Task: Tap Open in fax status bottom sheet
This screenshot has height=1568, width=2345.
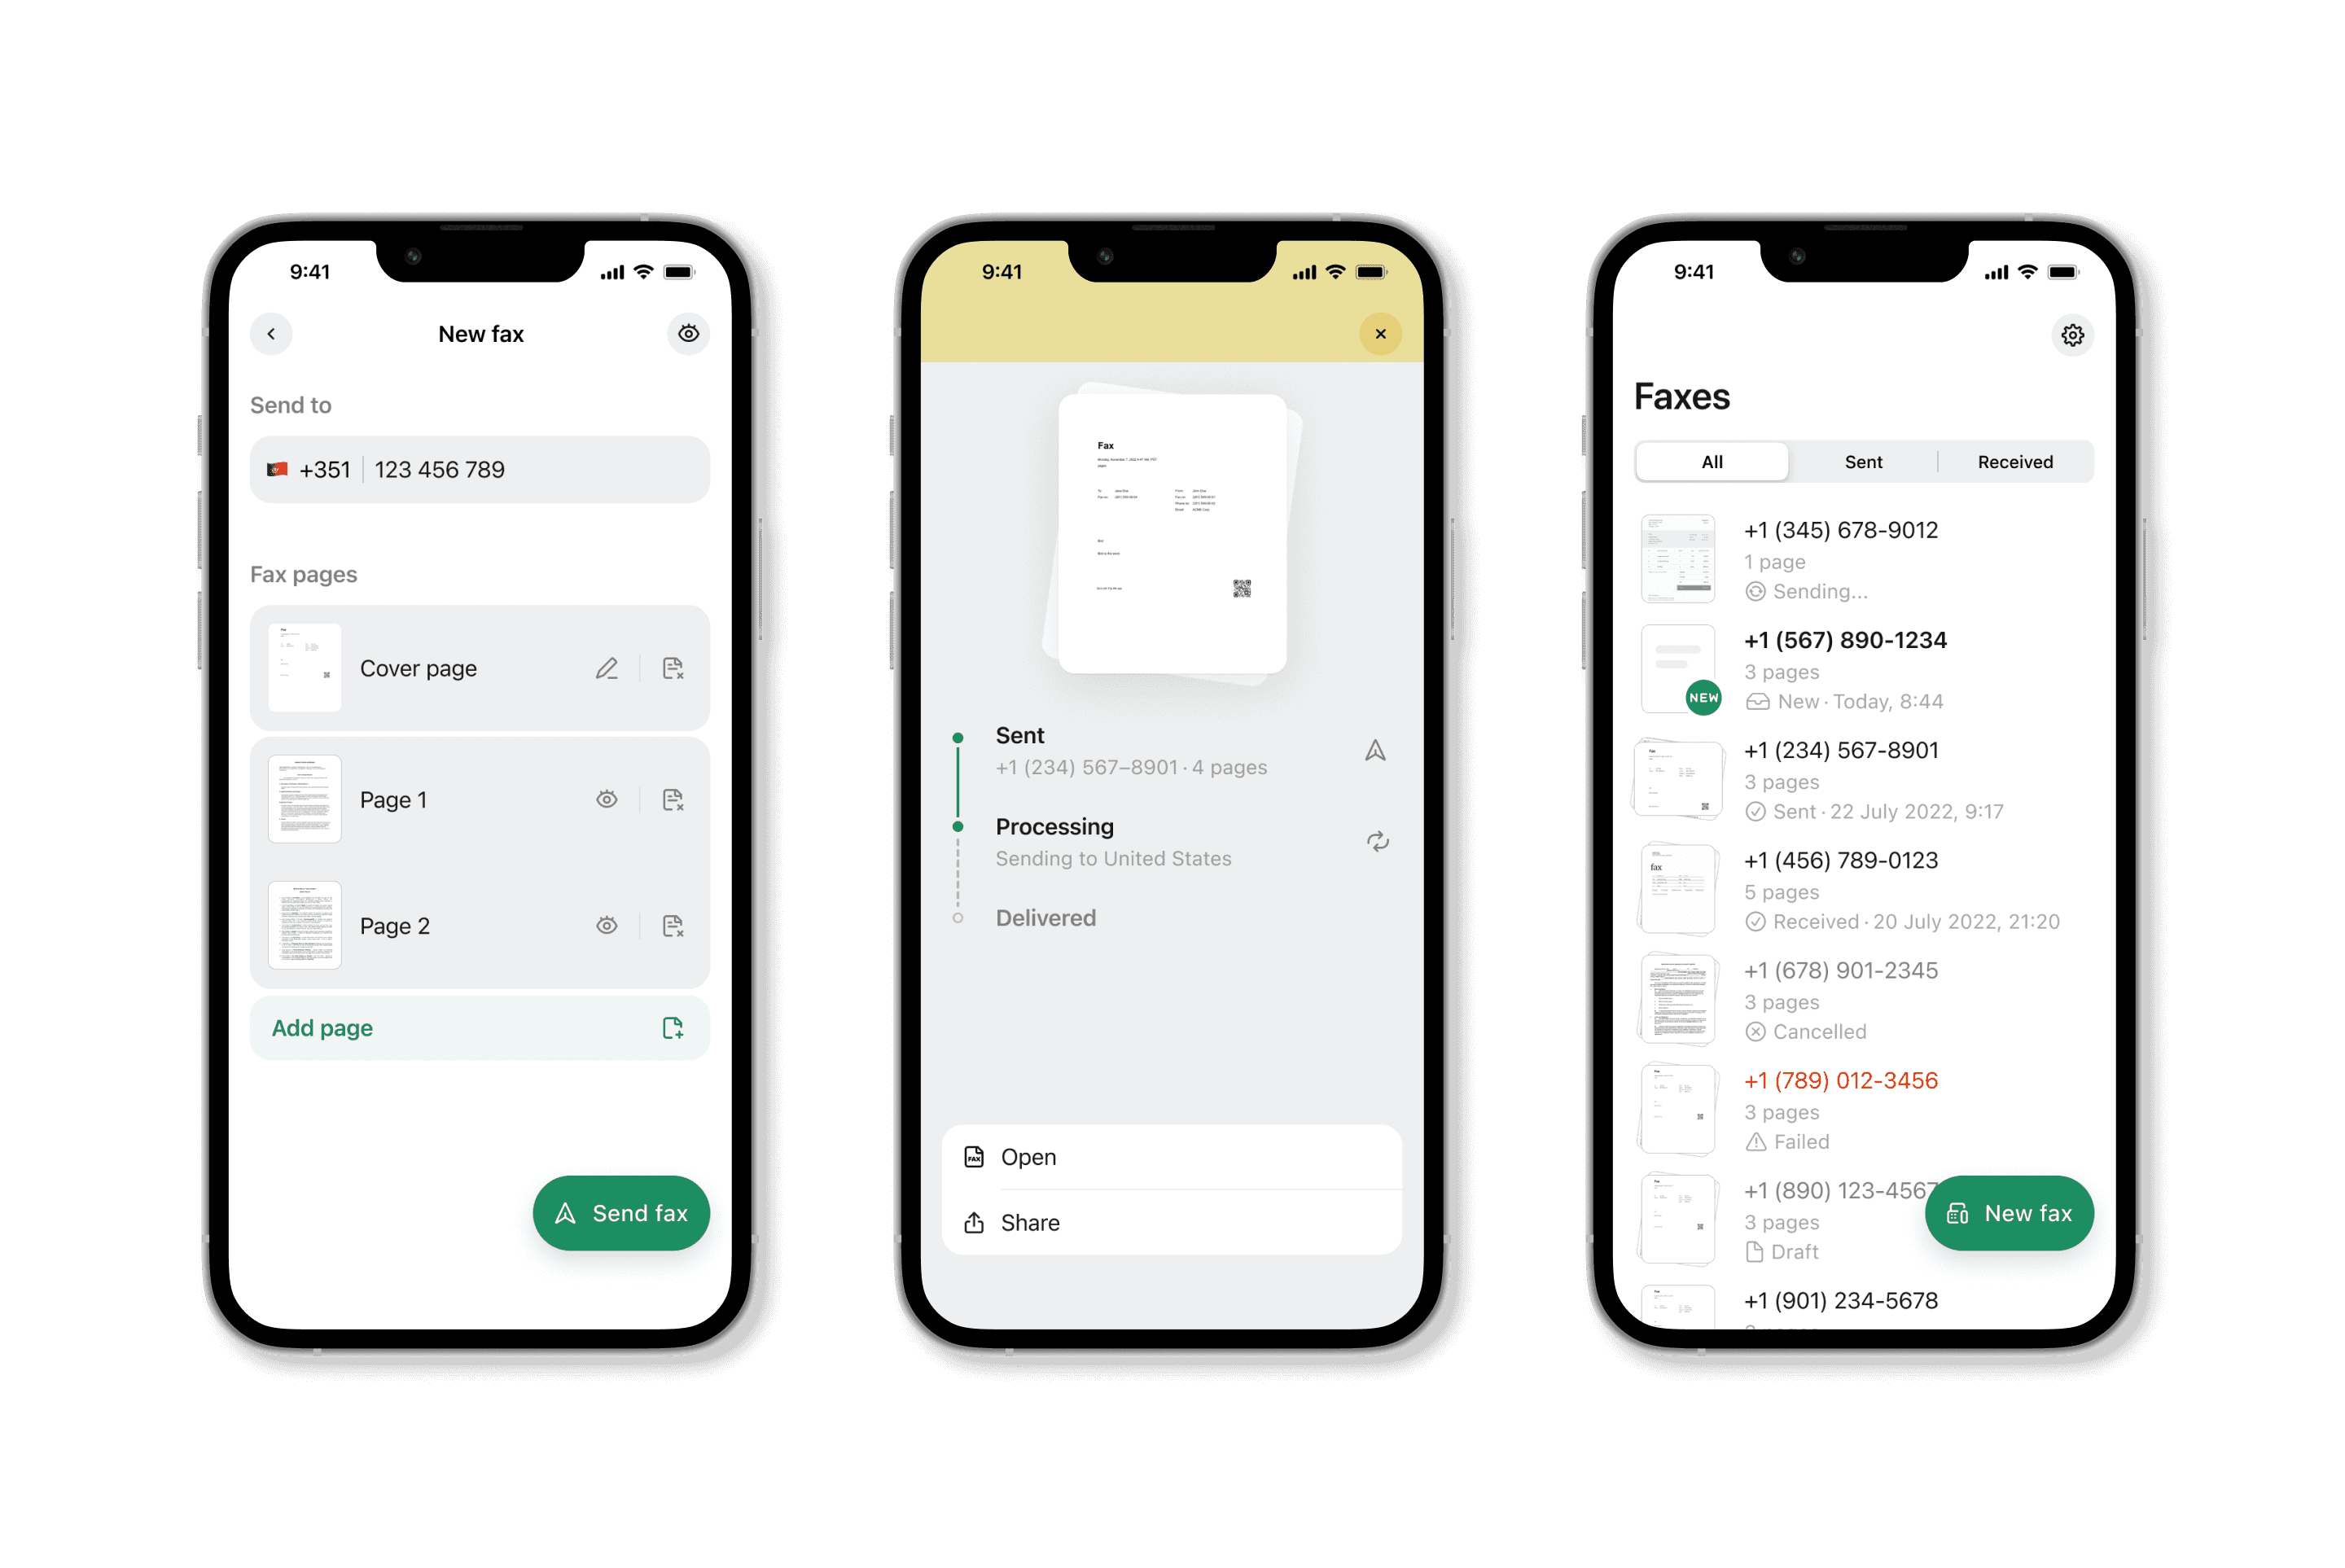Action: tap(1174, 1157)
